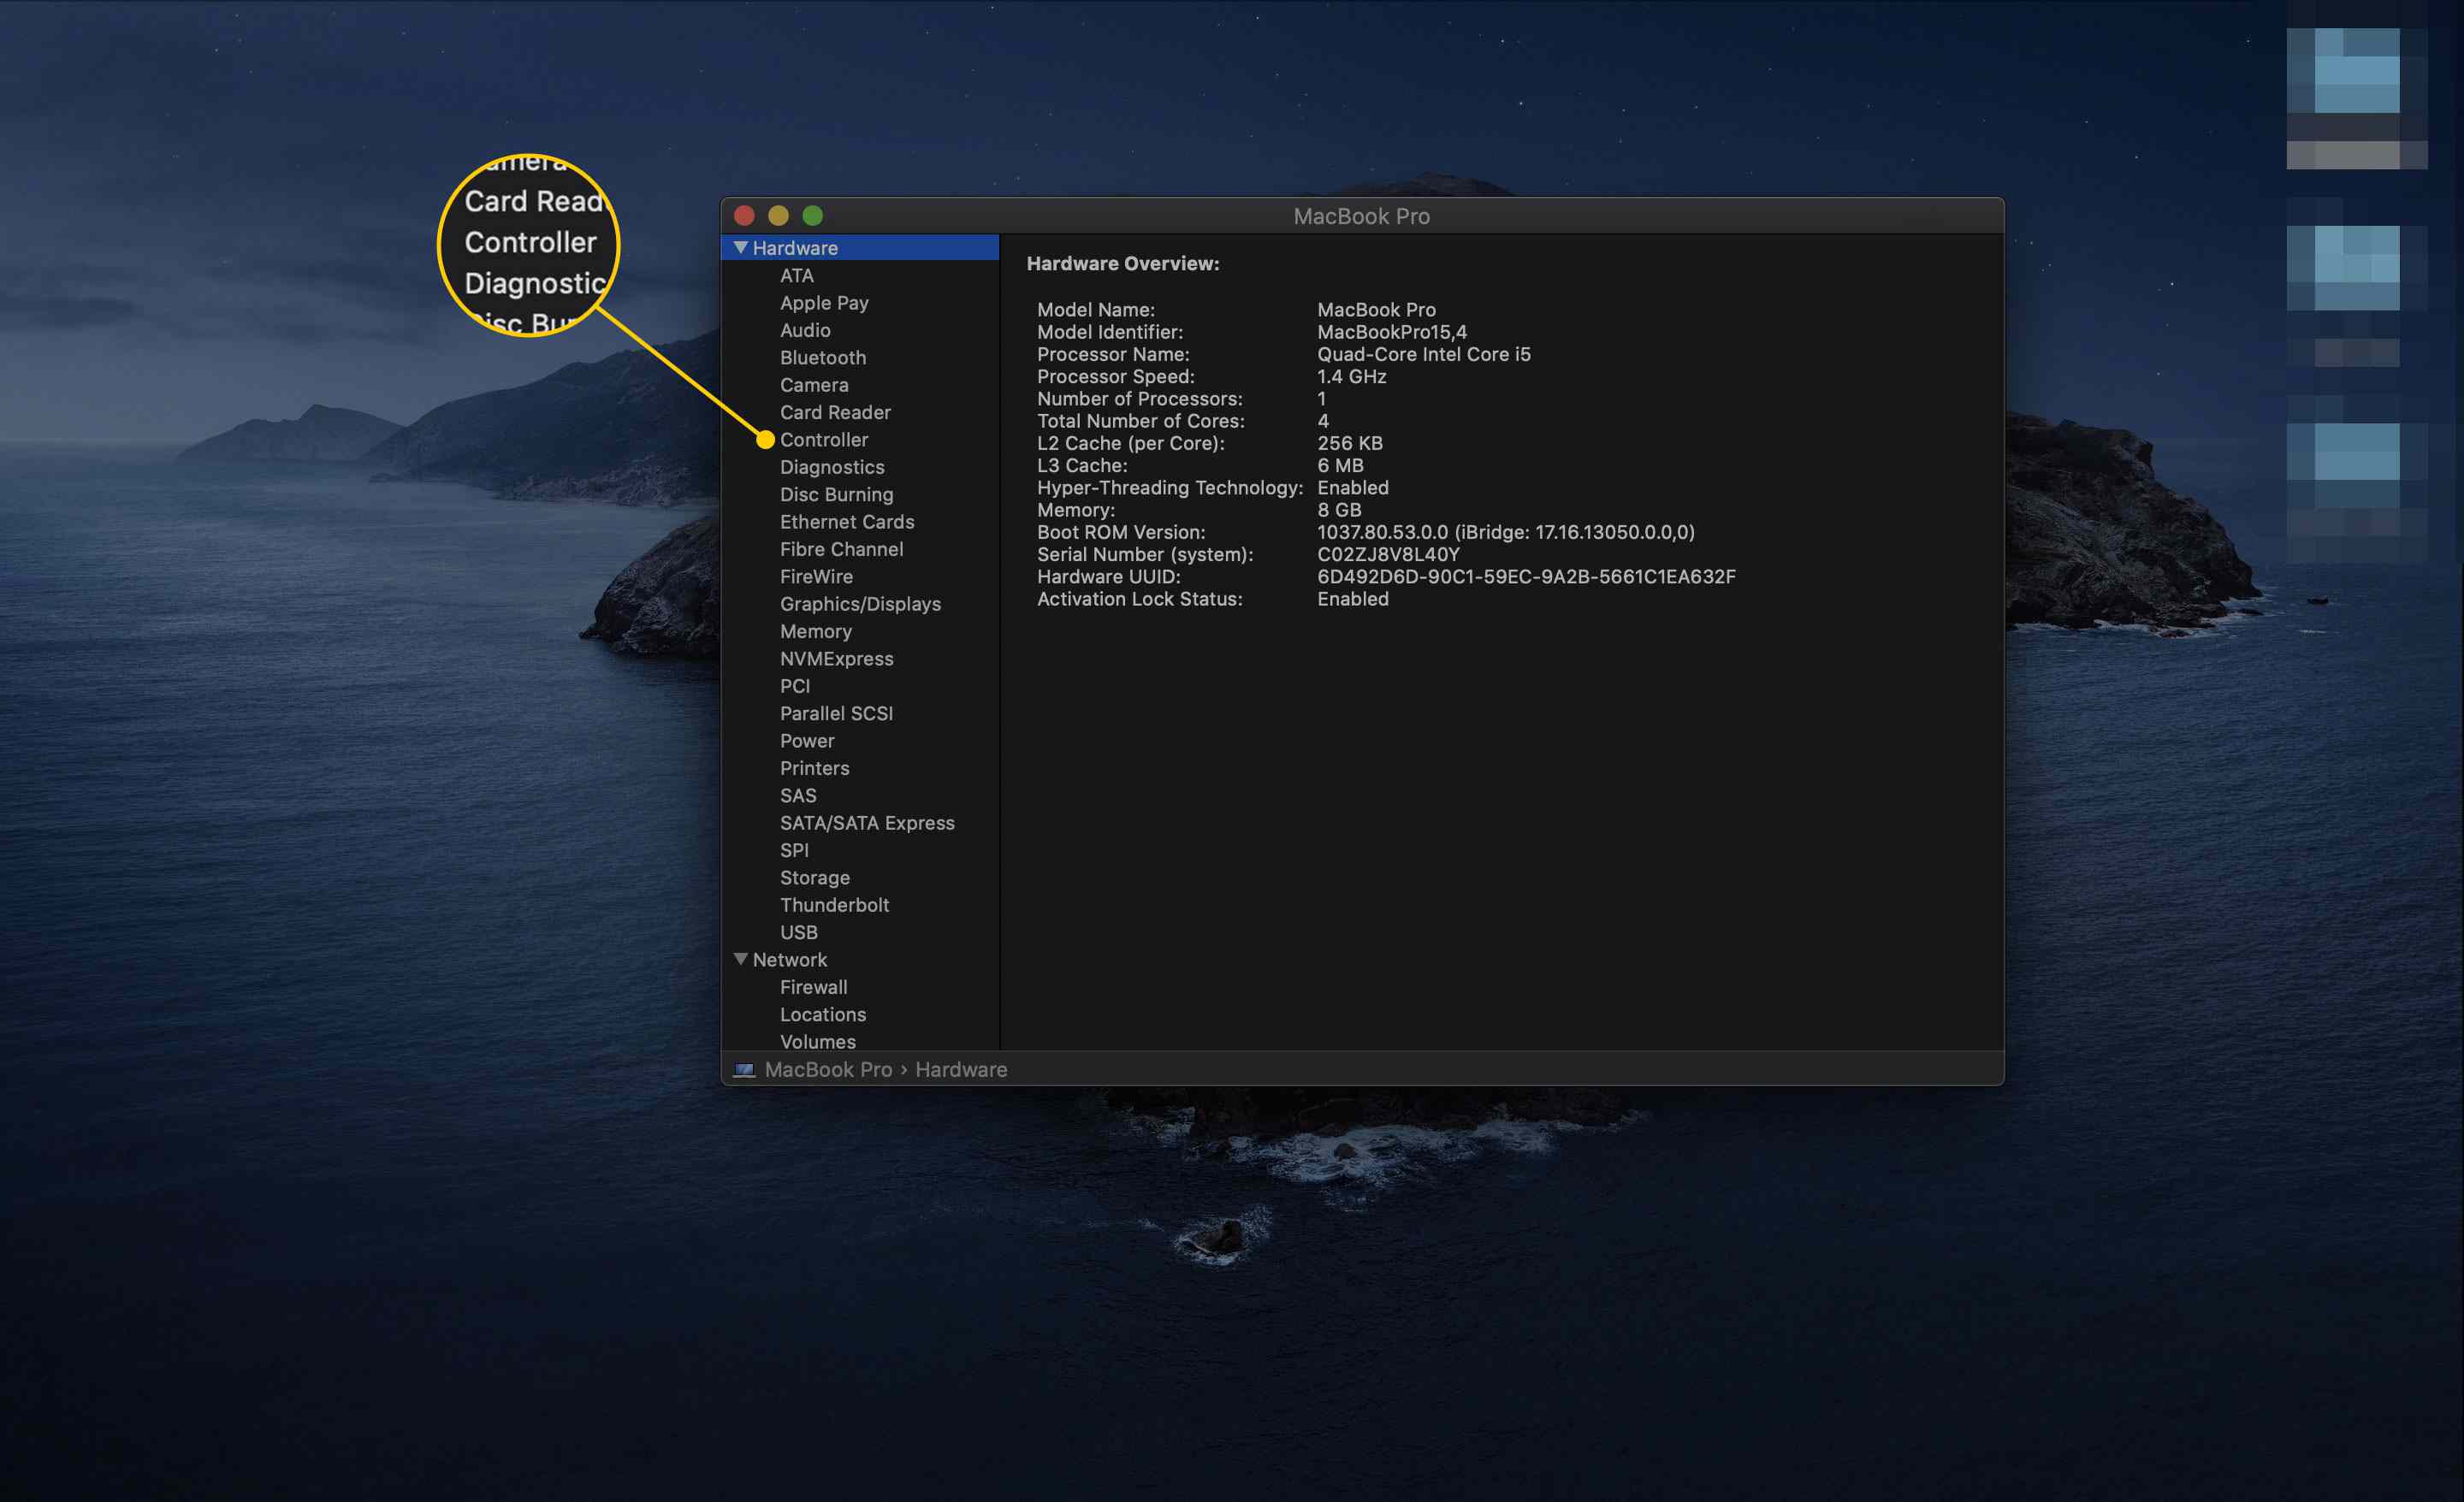Open FireWire details
Viewport: 2464px width, 1502px height.
point(816,577)
